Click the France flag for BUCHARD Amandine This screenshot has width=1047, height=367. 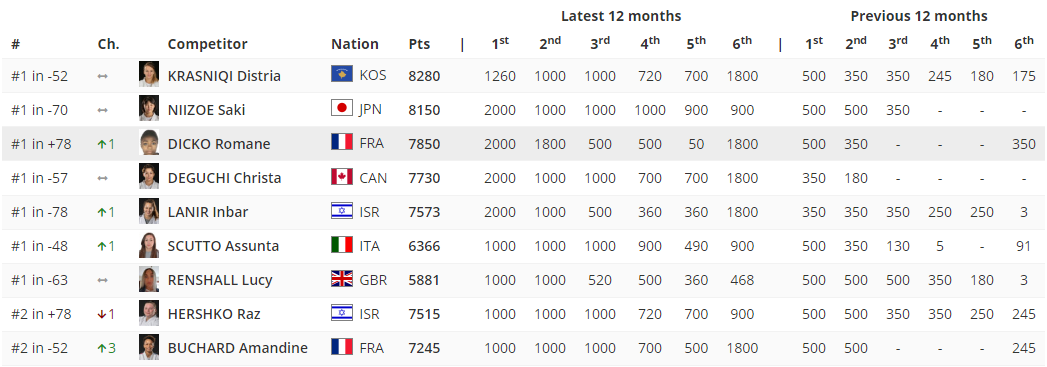coord(342,346)
